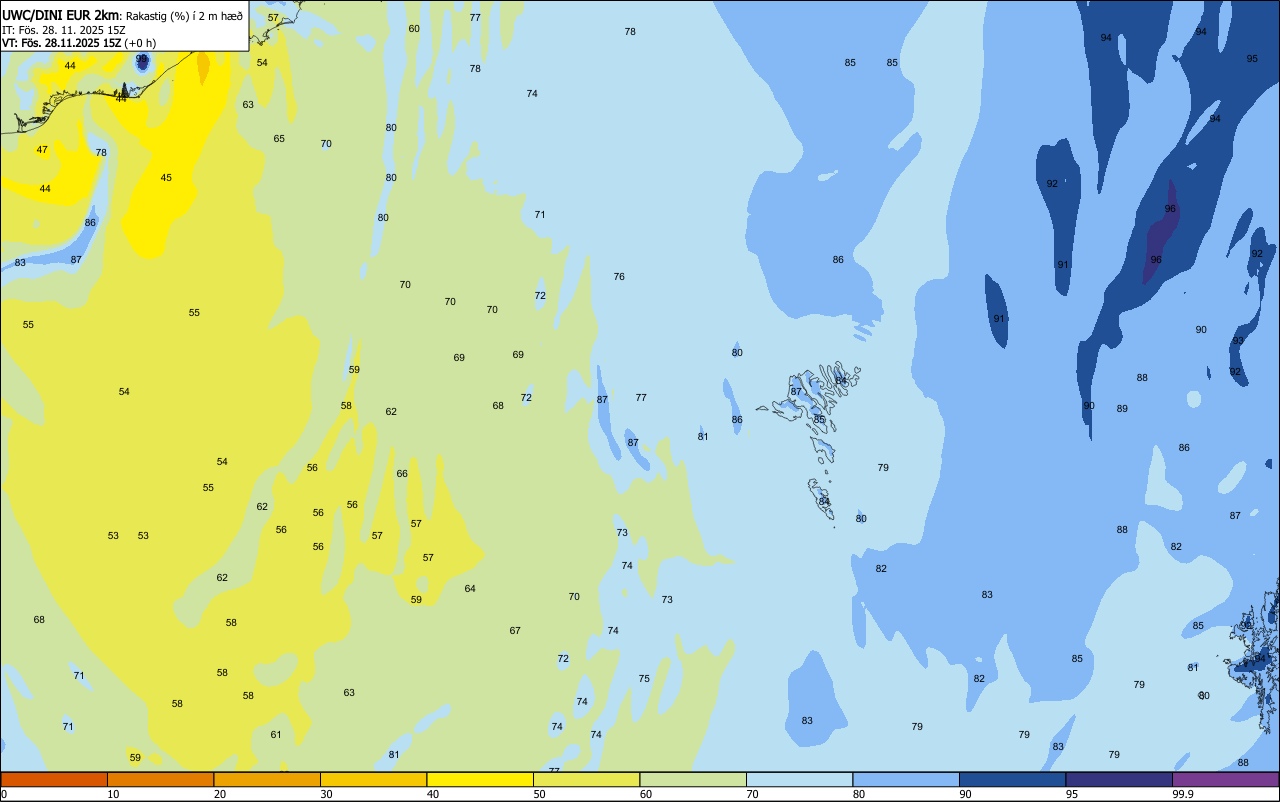Select the map value 65

279,139
